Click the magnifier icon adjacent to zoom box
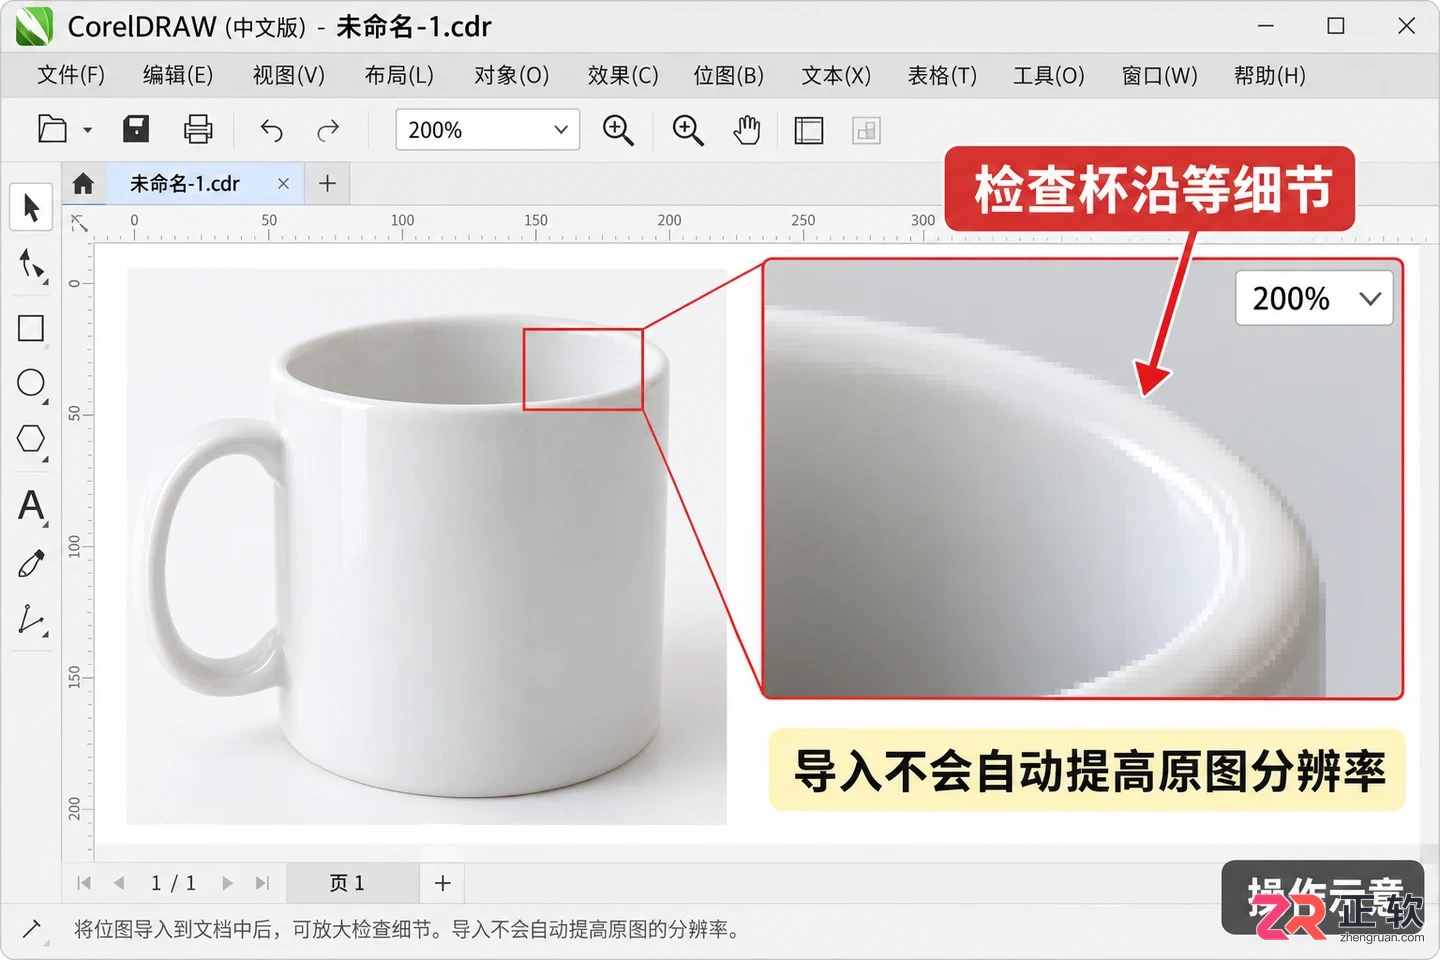This screenshot has width=1440, height=960. pyautogui.click(x=618, y=130)
